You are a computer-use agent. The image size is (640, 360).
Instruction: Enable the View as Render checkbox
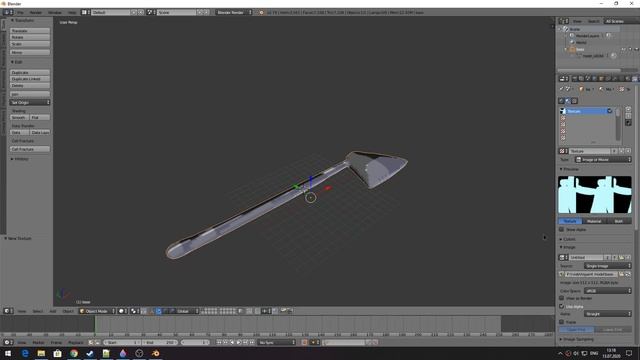pos(562,298)
